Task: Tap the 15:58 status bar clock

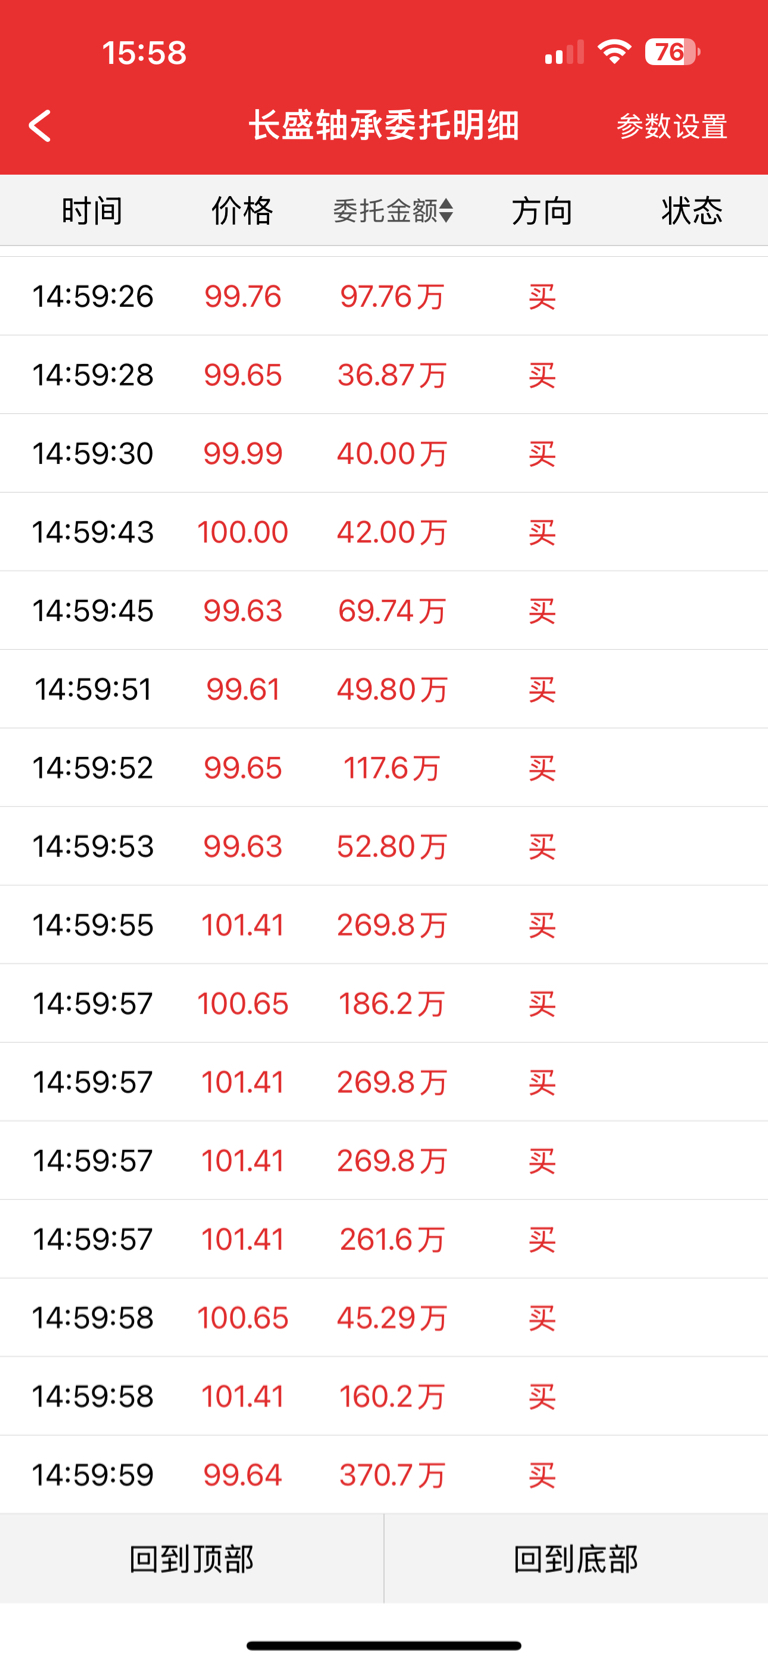Action: (x=144, y=53)
